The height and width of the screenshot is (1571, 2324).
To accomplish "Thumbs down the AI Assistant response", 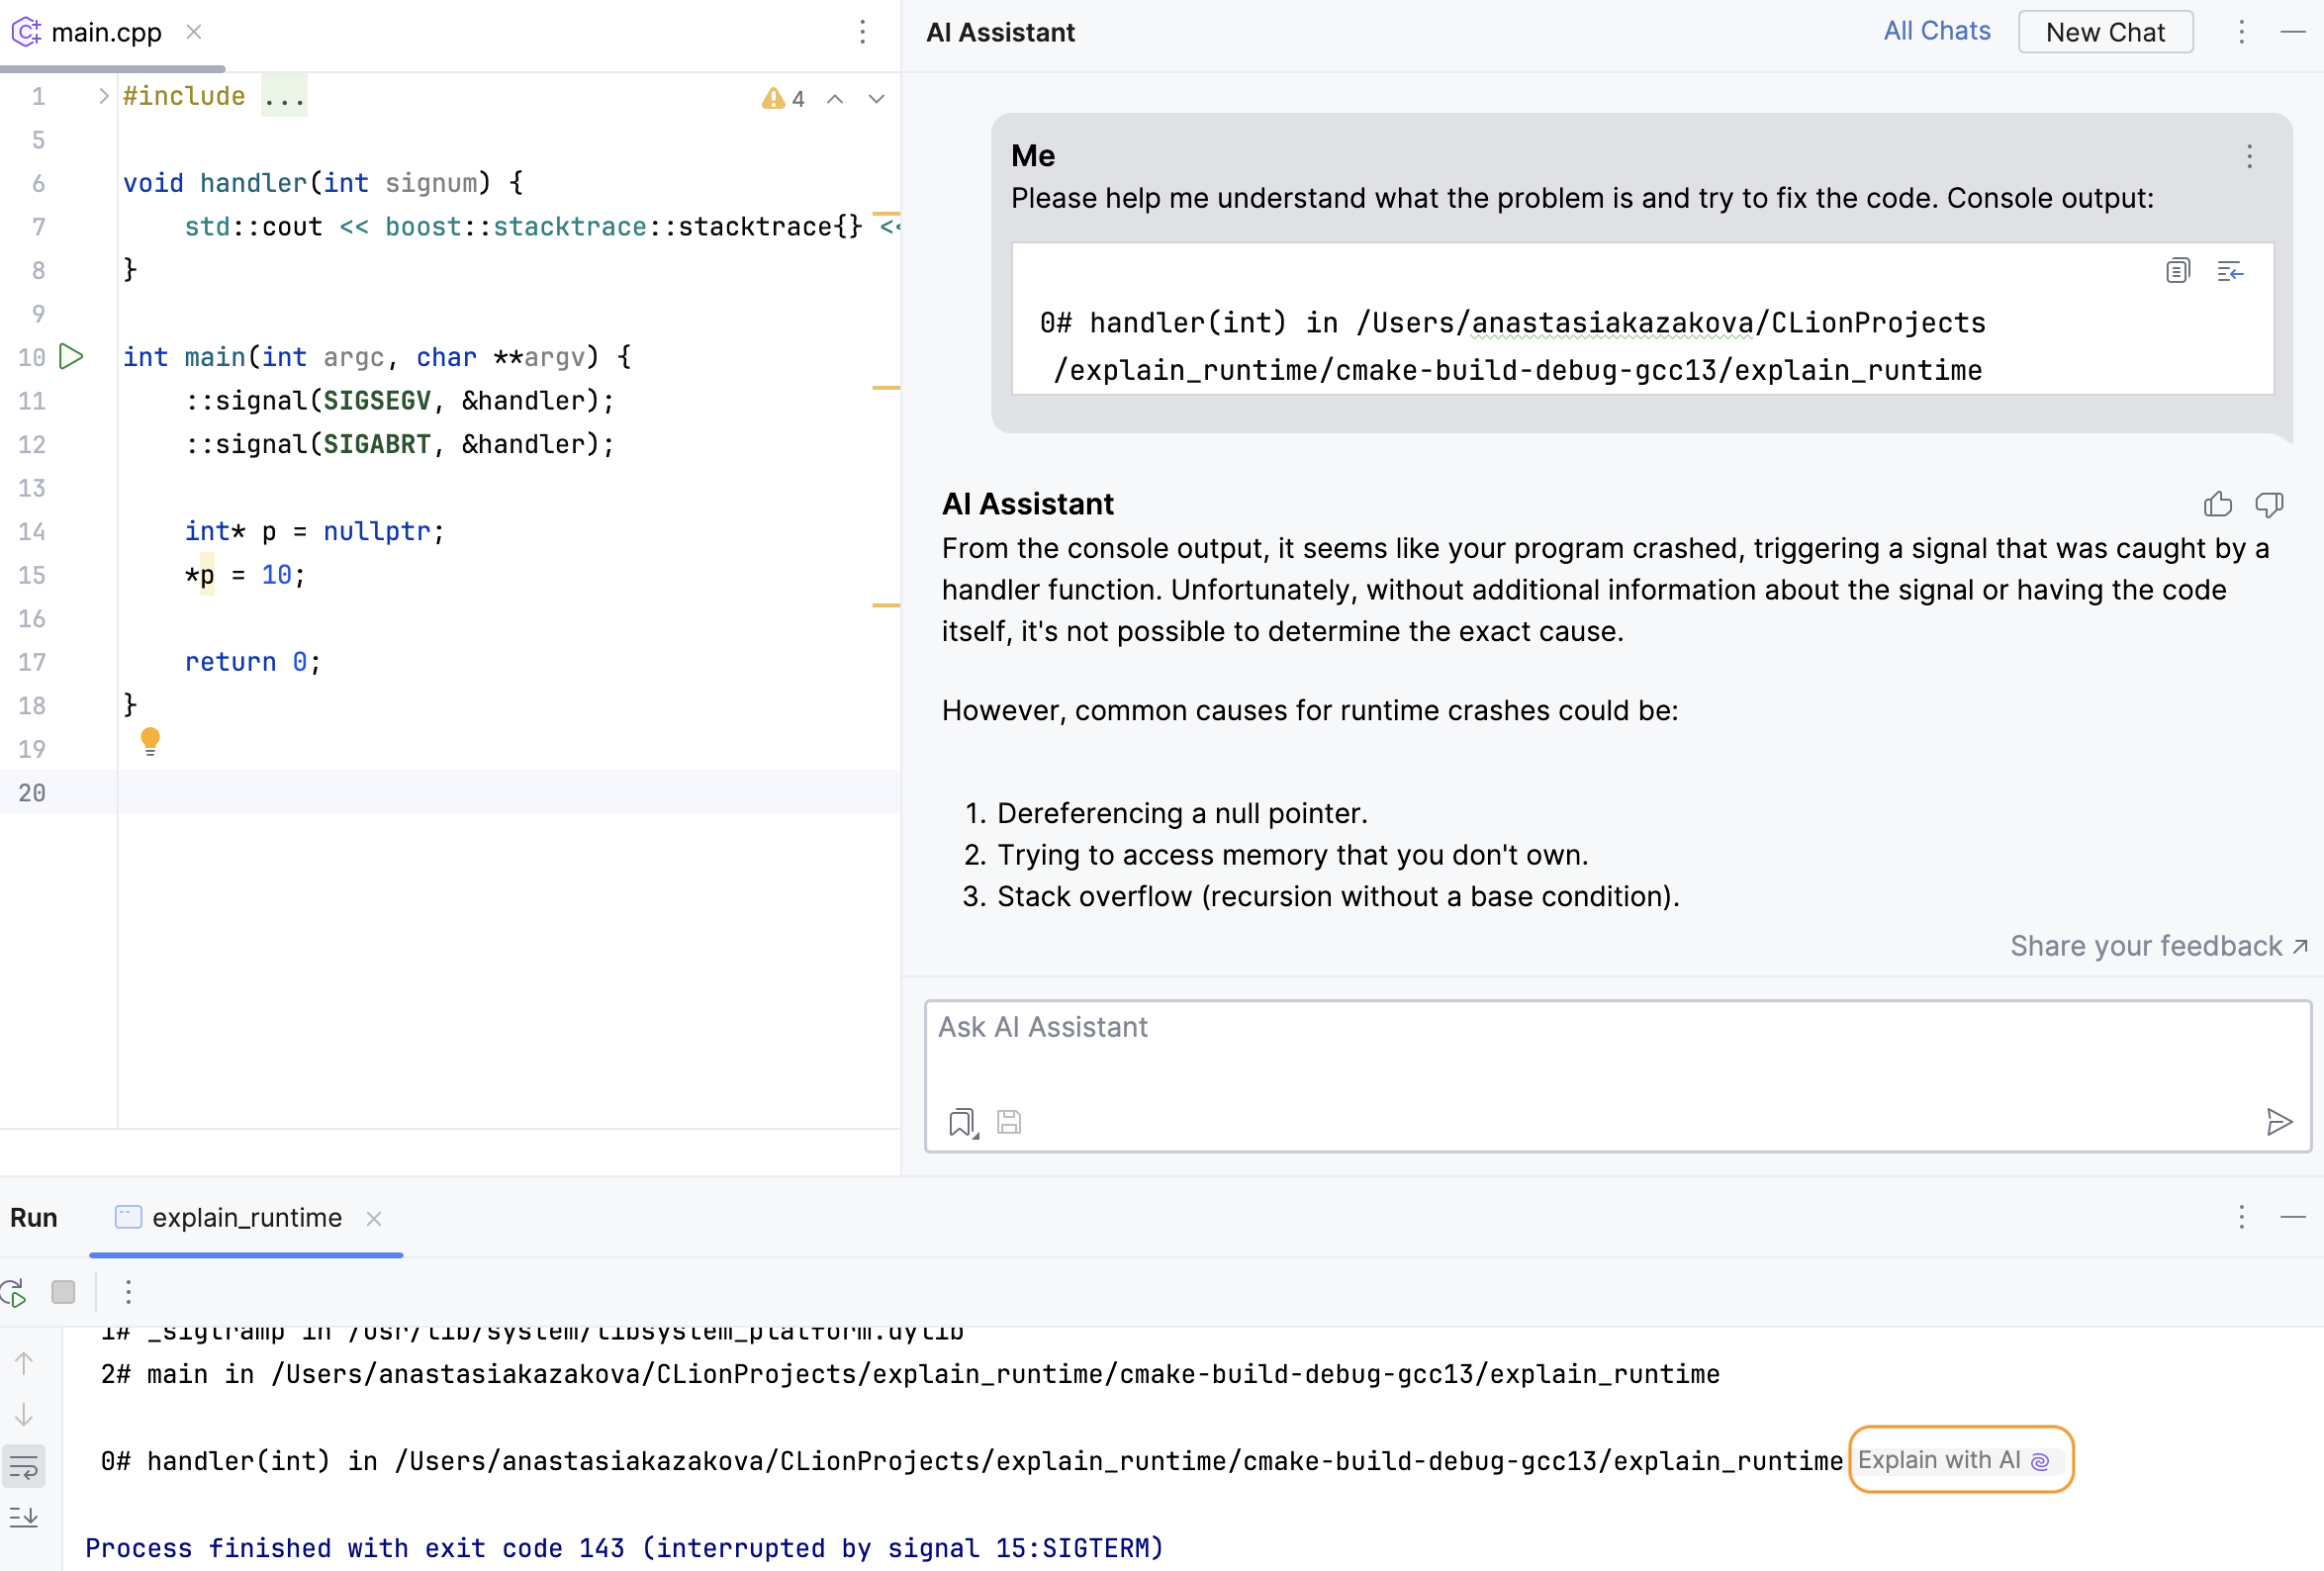I will 2269,504.
